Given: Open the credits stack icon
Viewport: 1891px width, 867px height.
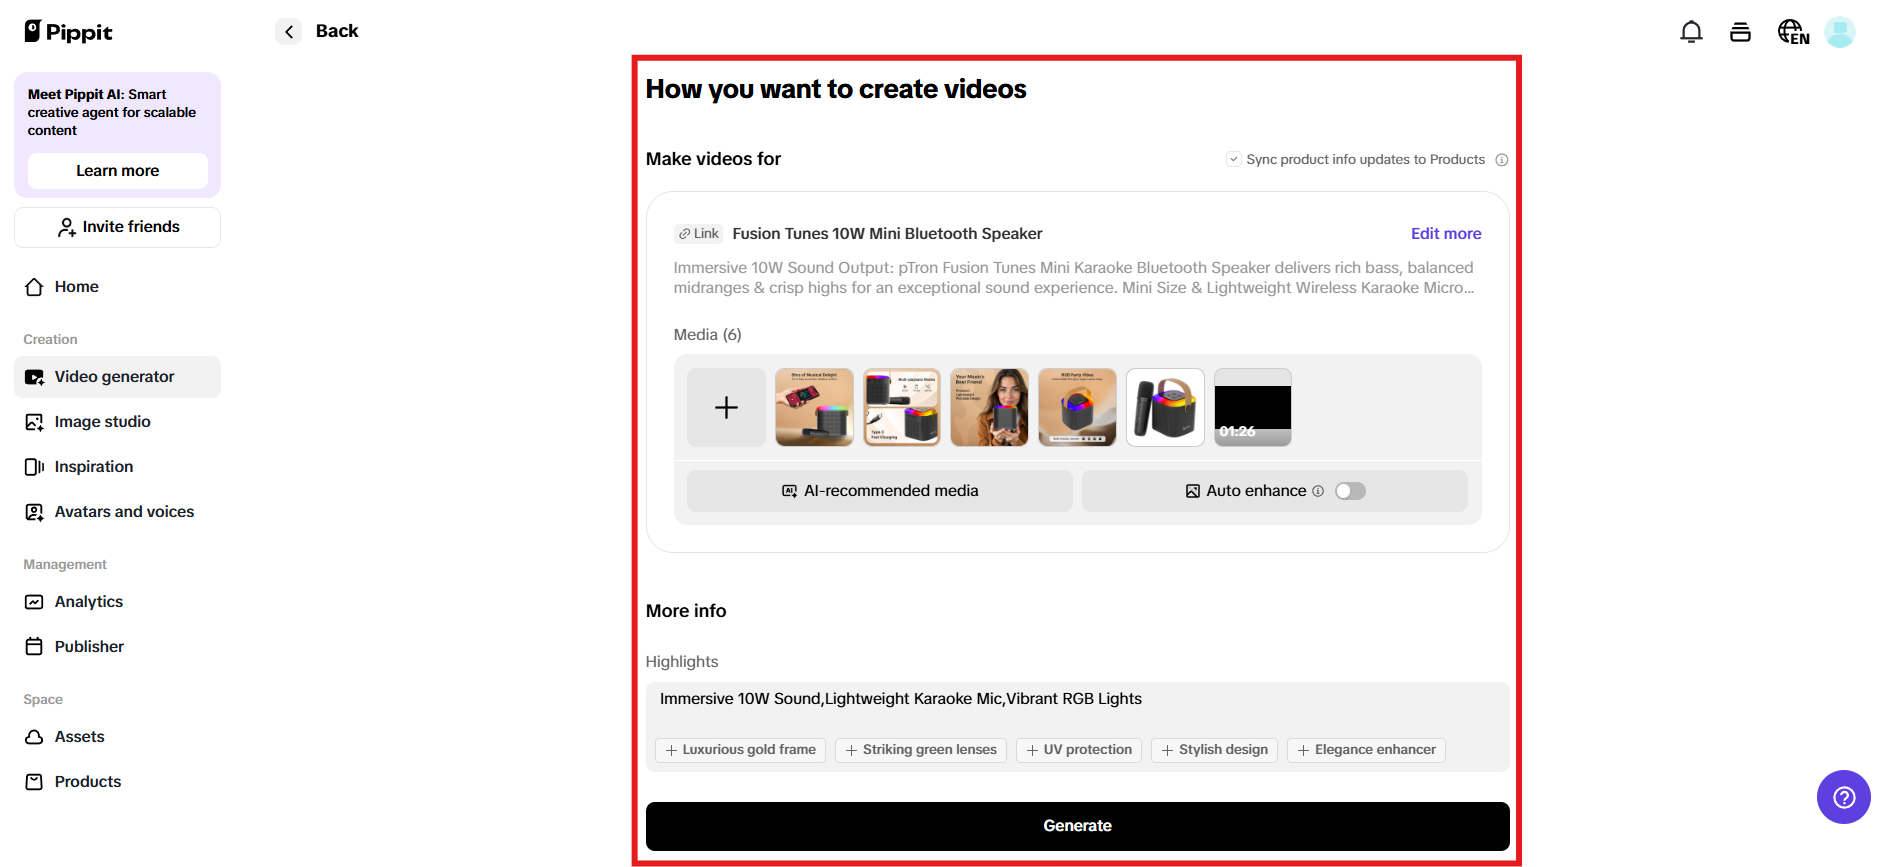Looking at the screenshot, I should [1740, 32].
